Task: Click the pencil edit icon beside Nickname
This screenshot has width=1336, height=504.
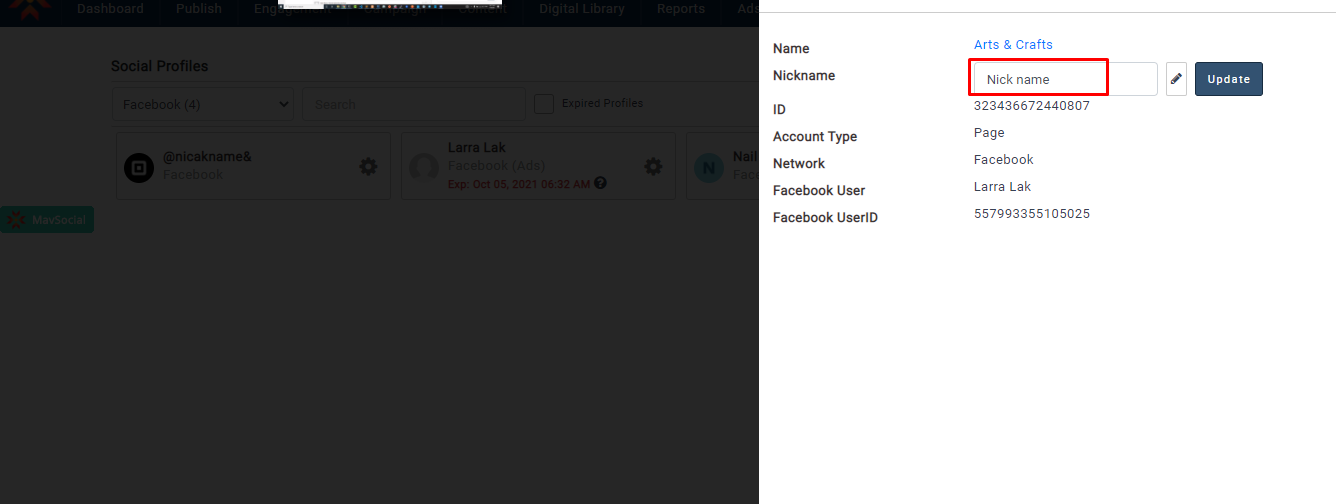Action: (1176, 79)
